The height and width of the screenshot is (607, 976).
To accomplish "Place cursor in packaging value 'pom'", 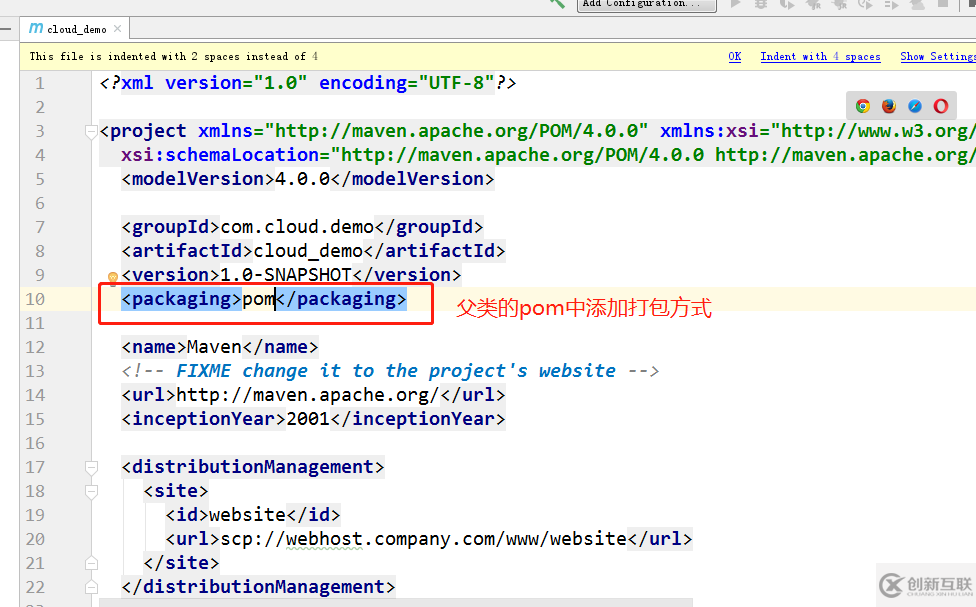I will click(258, 299).
